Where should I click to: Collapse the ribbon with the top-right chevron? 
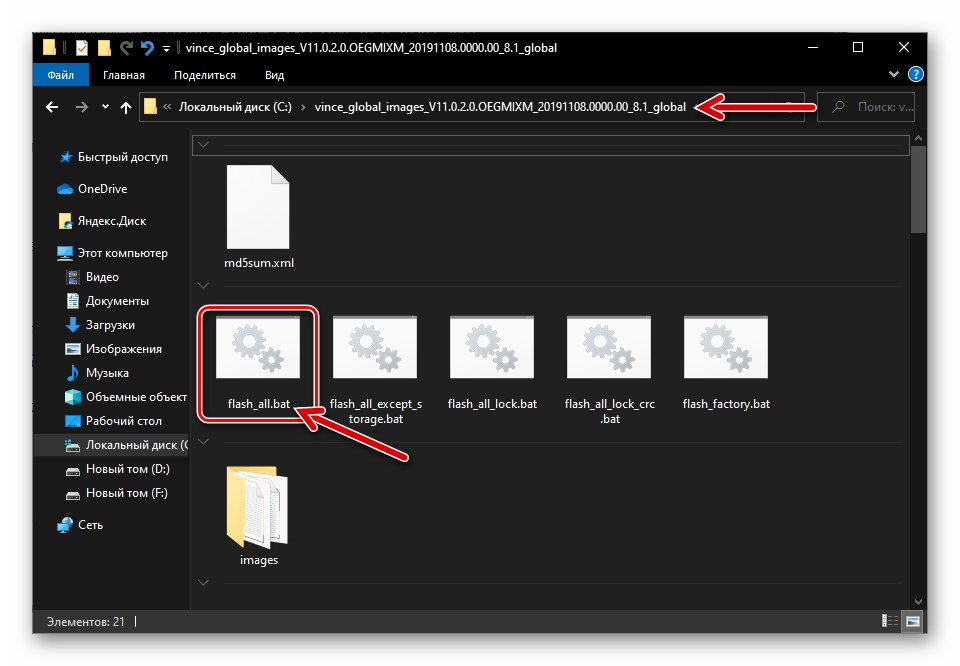click(x=894, y=73)
